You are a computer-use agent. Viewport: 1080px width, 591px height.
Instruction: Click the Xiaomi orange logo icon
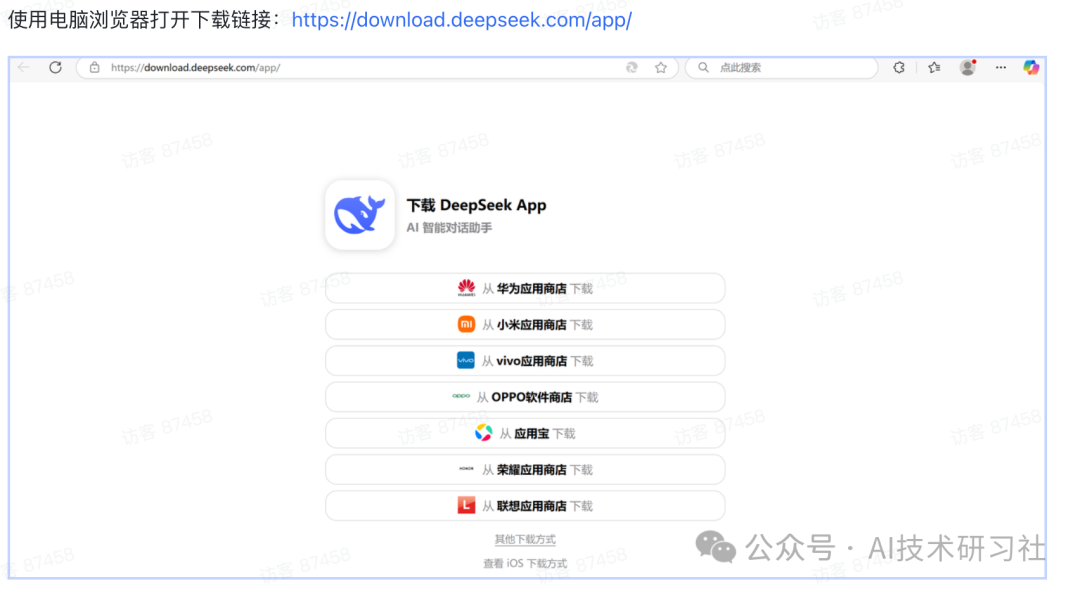(466, 324)
